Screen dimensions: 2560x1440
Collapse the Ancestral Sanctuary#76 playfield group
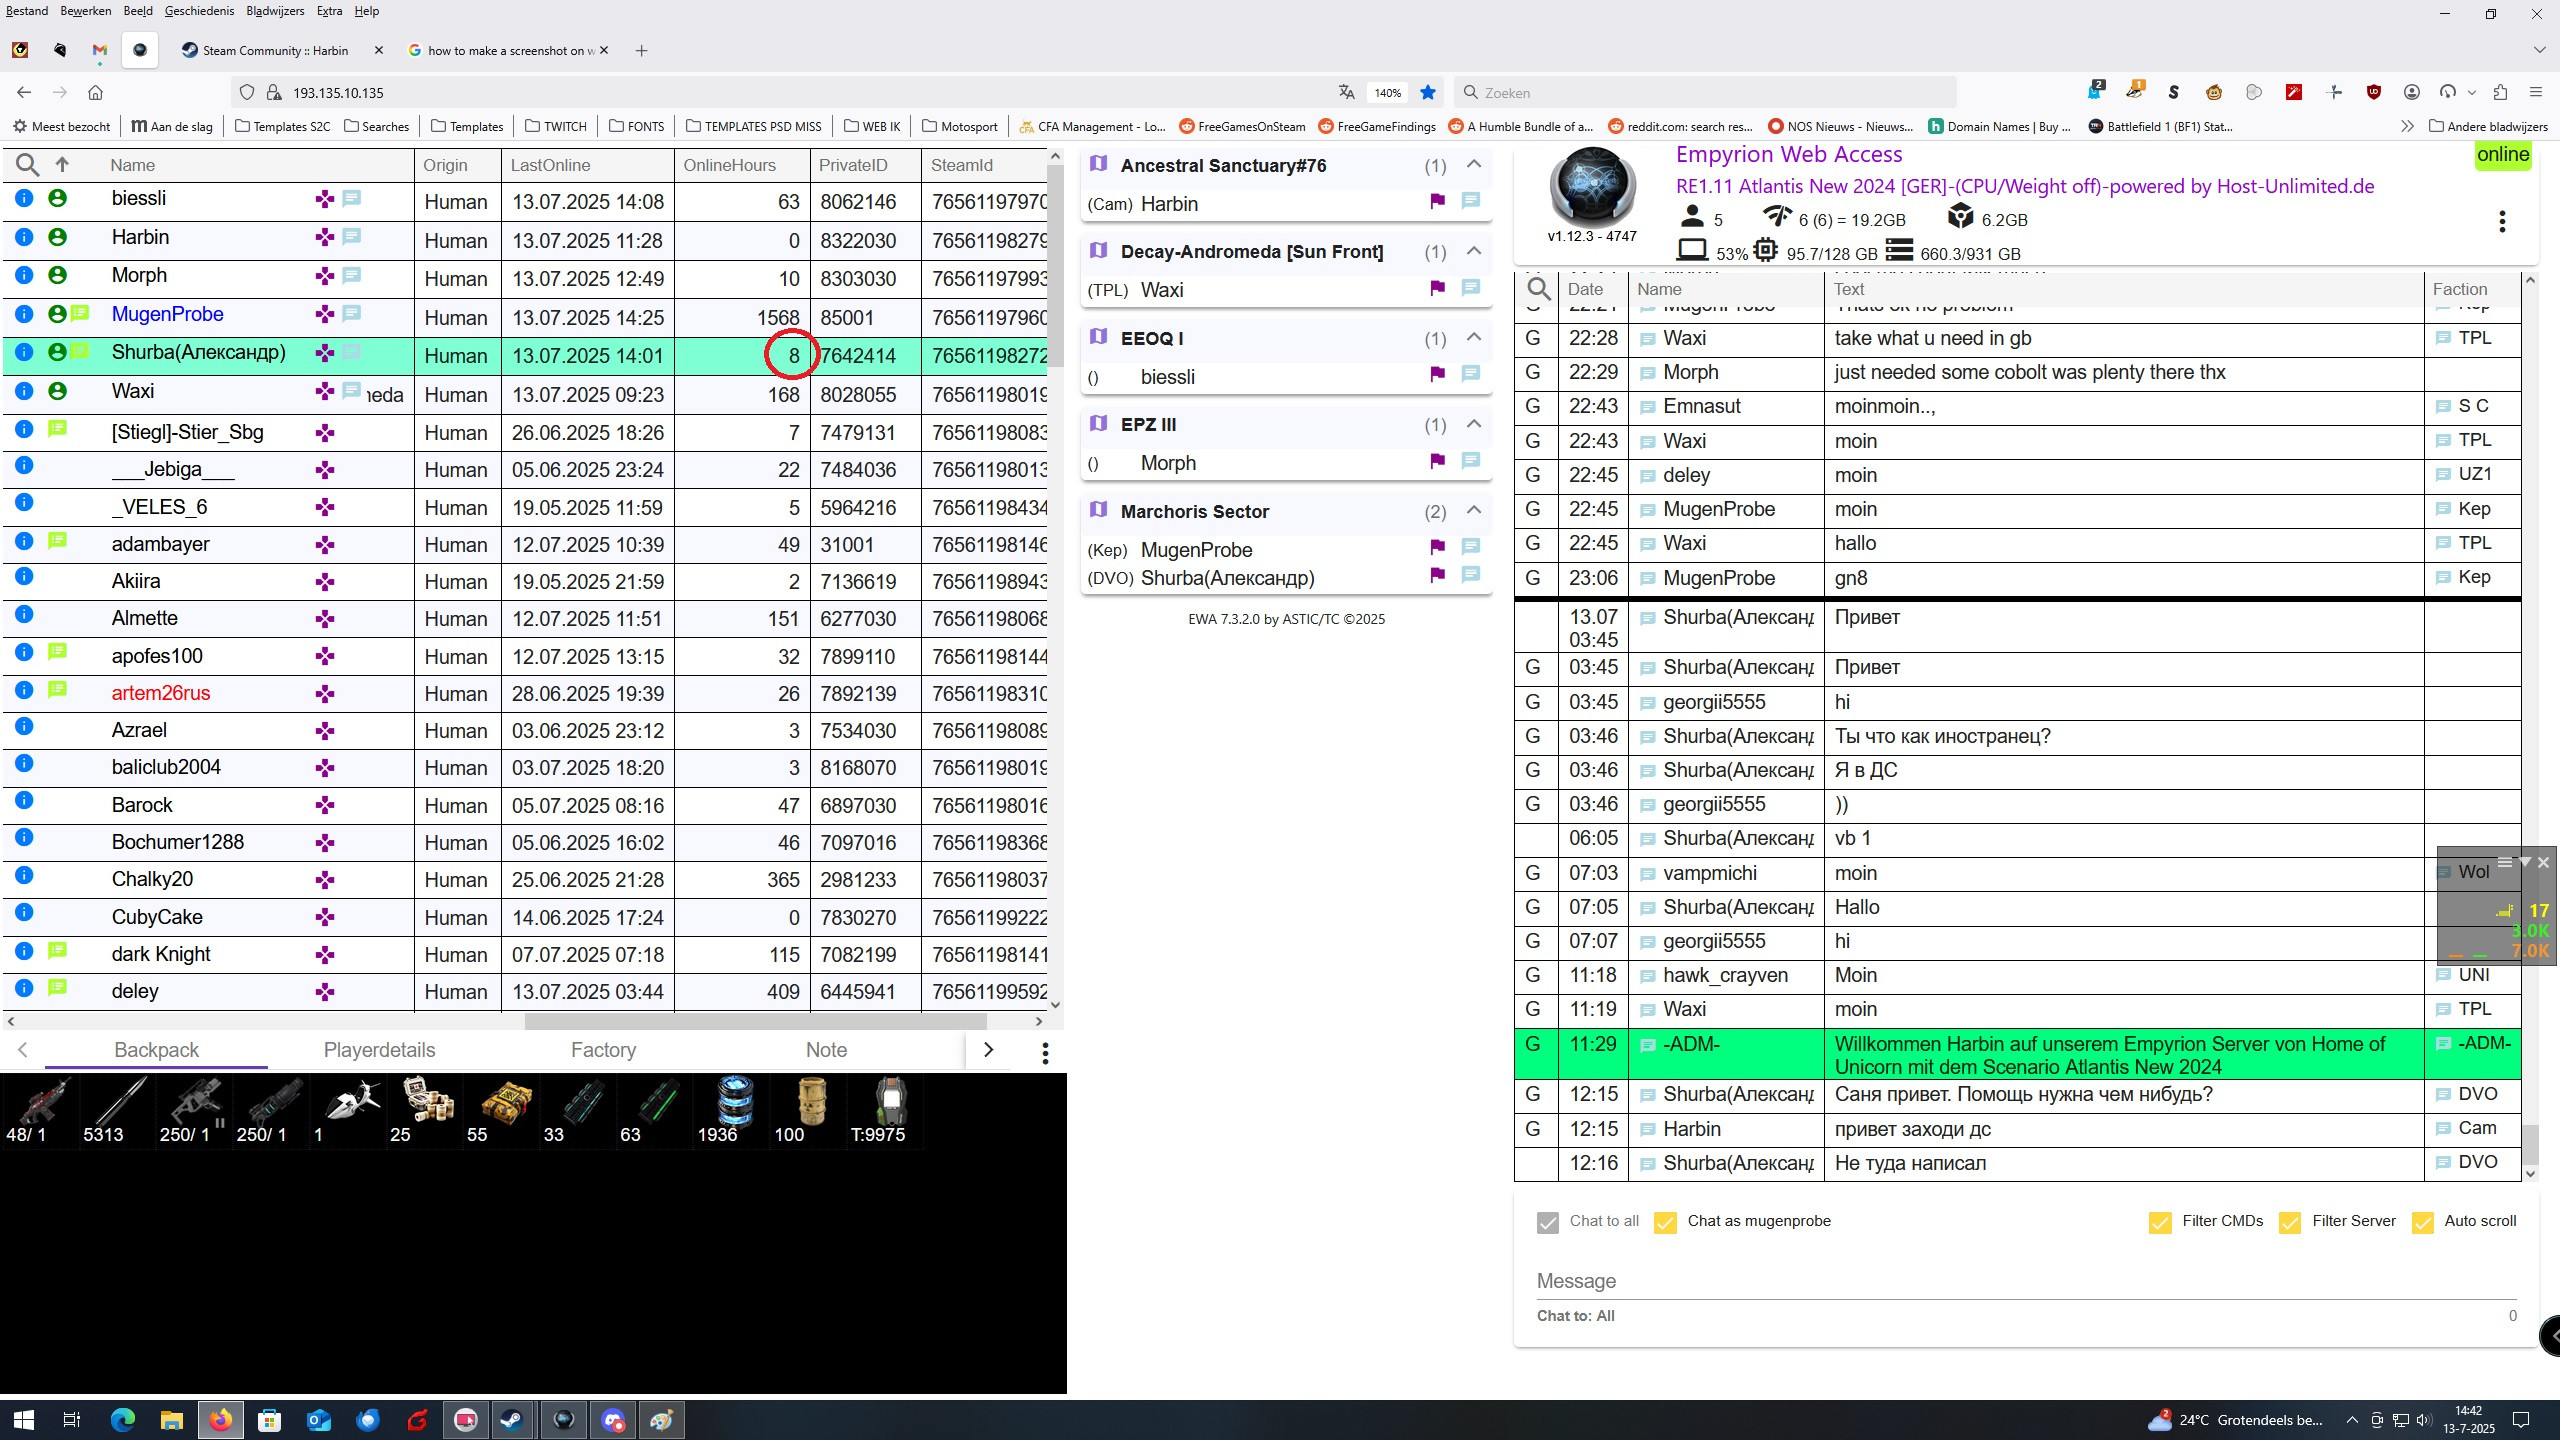(1473, 164)
